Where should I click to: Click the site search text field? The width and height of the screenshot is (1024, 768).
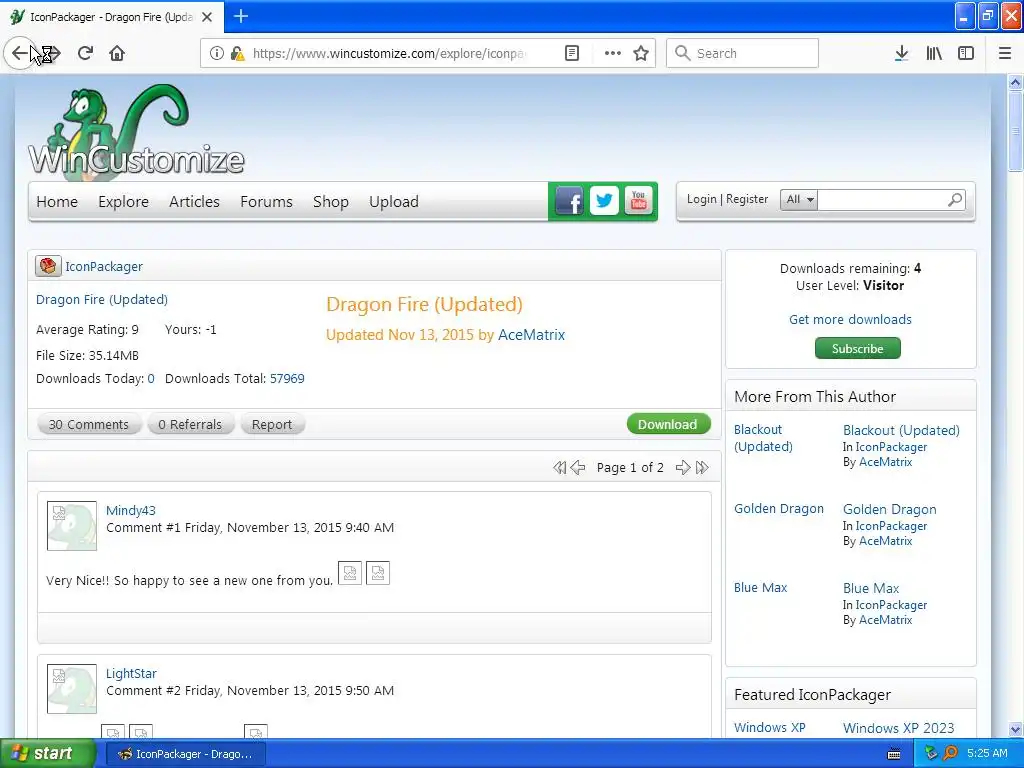click(880, 200)
